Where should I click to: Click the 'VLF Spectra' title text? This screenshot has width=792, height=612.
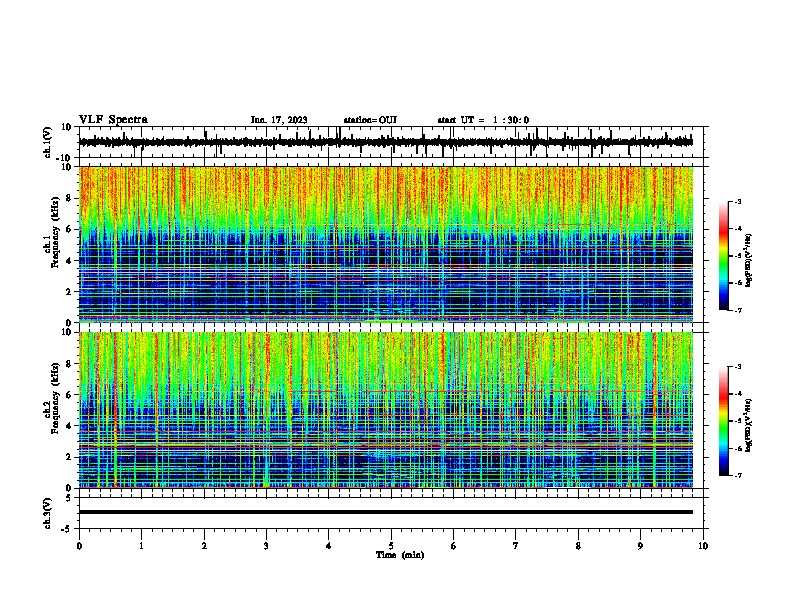click(113, 120)
